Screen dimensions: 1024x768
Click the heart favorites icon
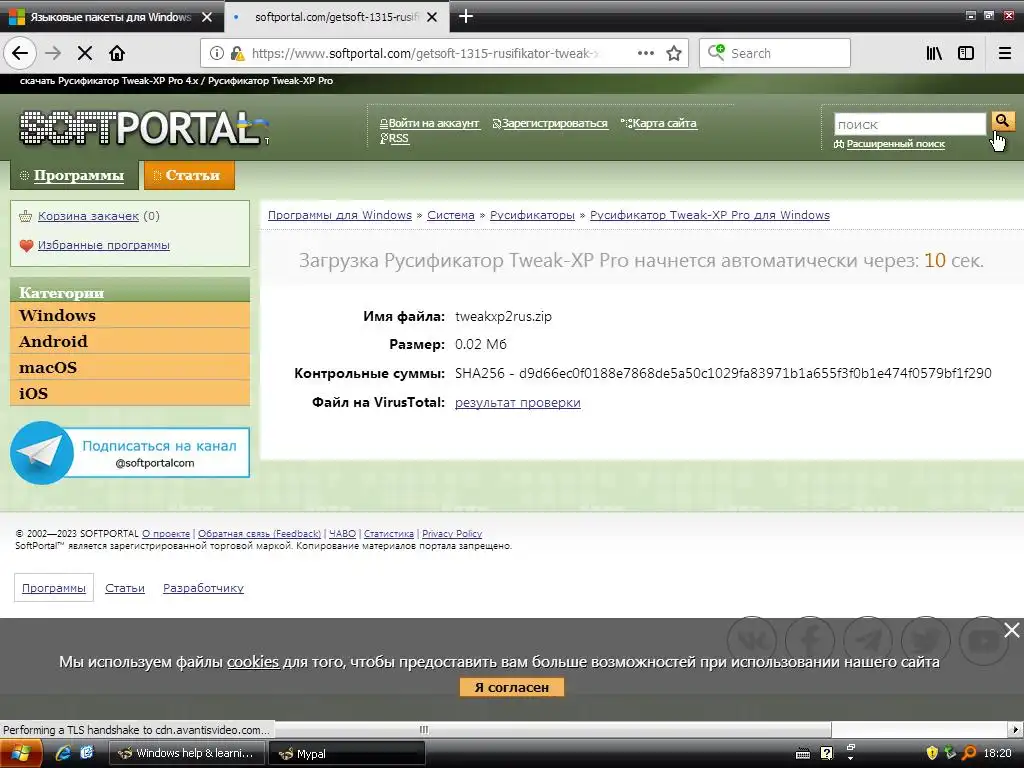pyautogui.click(x=26, y=246)
